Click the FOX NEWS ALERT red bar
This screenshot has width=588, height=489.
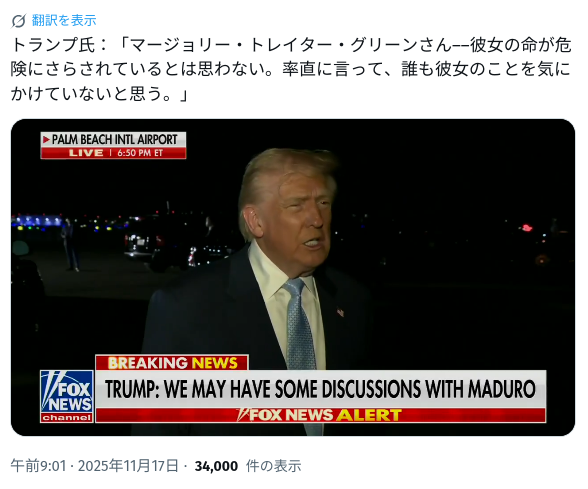[x=320, y=415]
